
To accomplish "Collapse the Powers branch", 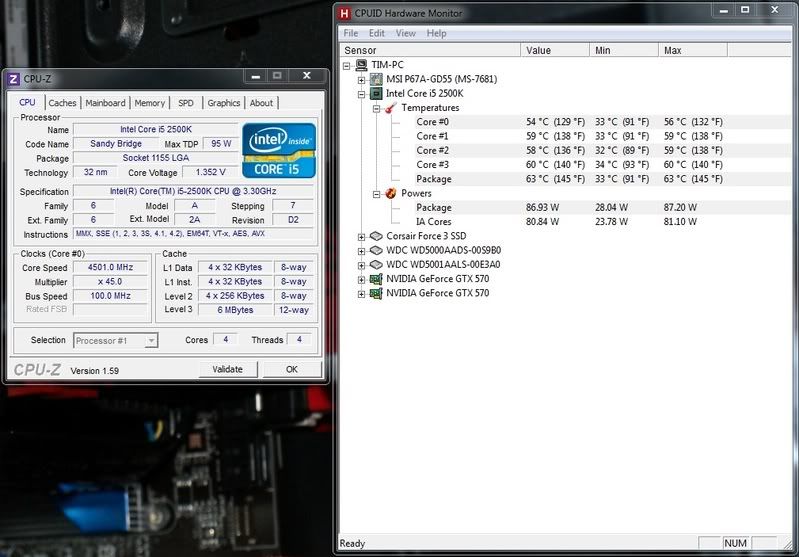I will pyautogui.click(x=376, y=194).
